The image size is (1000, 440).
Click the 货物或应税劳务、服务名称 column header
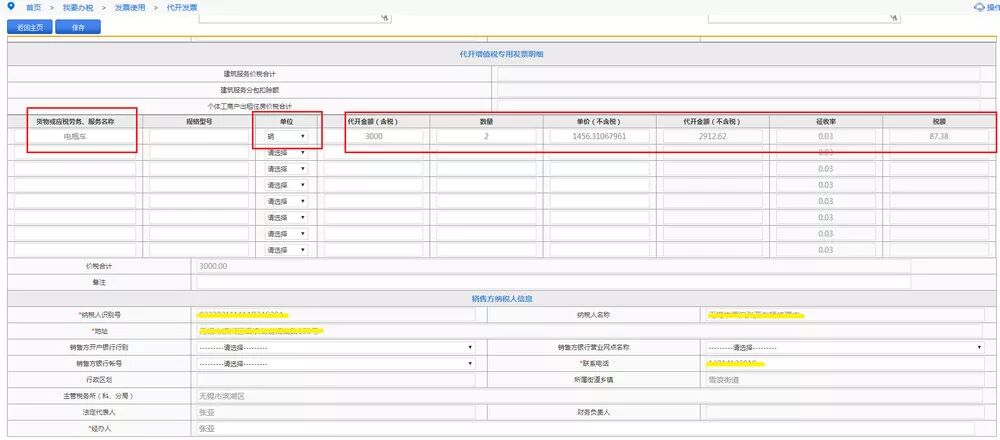(75, 121)
